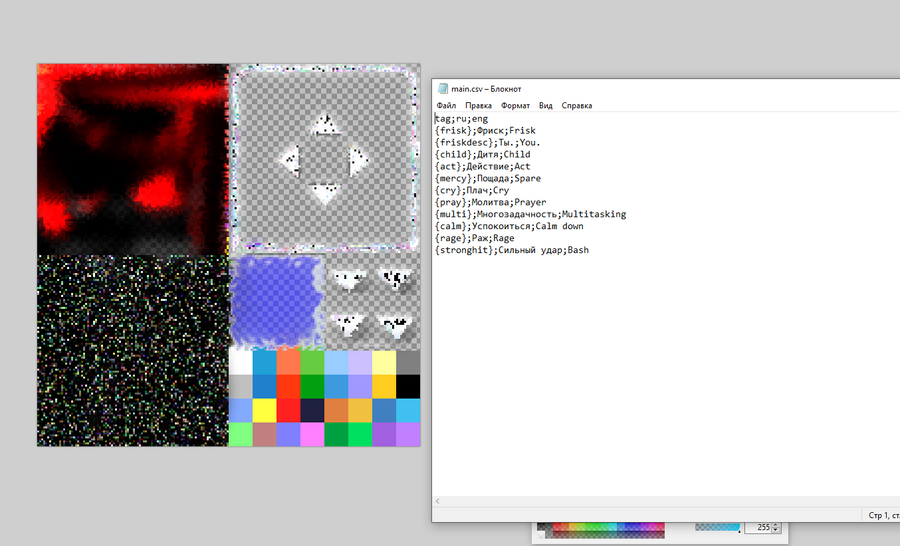The image size is (900, 546).
Task: Click the alpha opacity slider in the color panel
Action: [x=717, y=527]
